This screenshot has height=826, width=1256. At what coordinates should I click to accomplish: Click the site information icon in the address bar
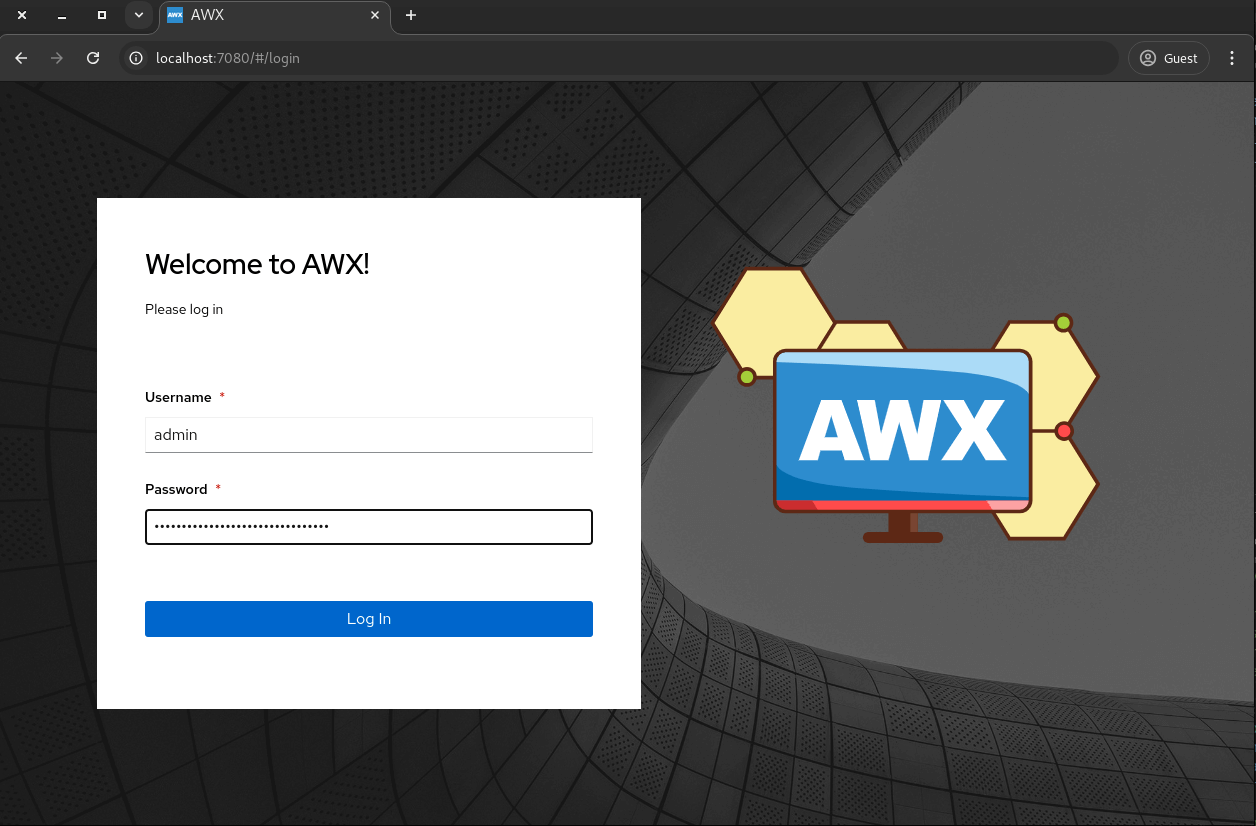[135, 57]
